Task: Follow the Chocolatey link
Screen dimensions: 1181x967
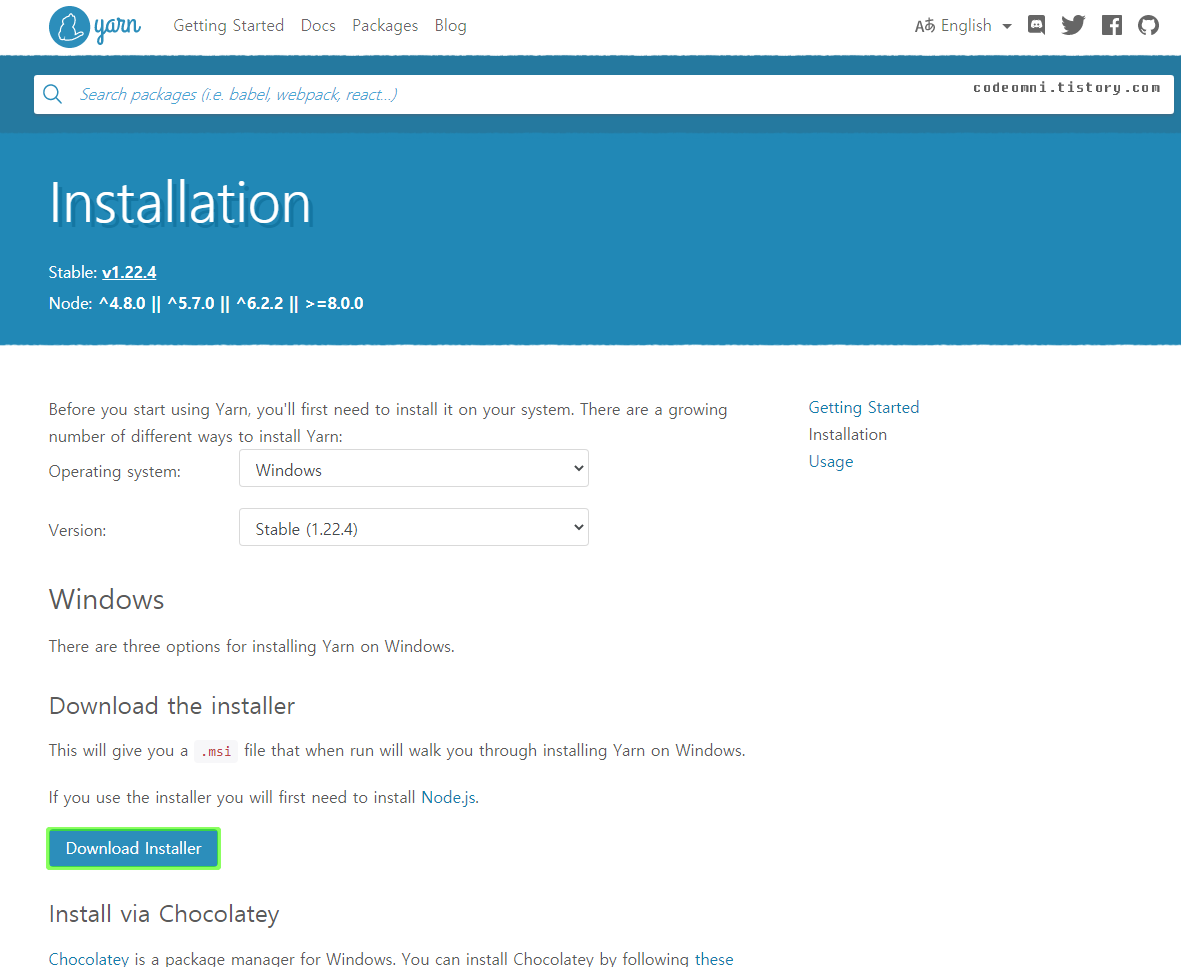Action: [89, 959]
